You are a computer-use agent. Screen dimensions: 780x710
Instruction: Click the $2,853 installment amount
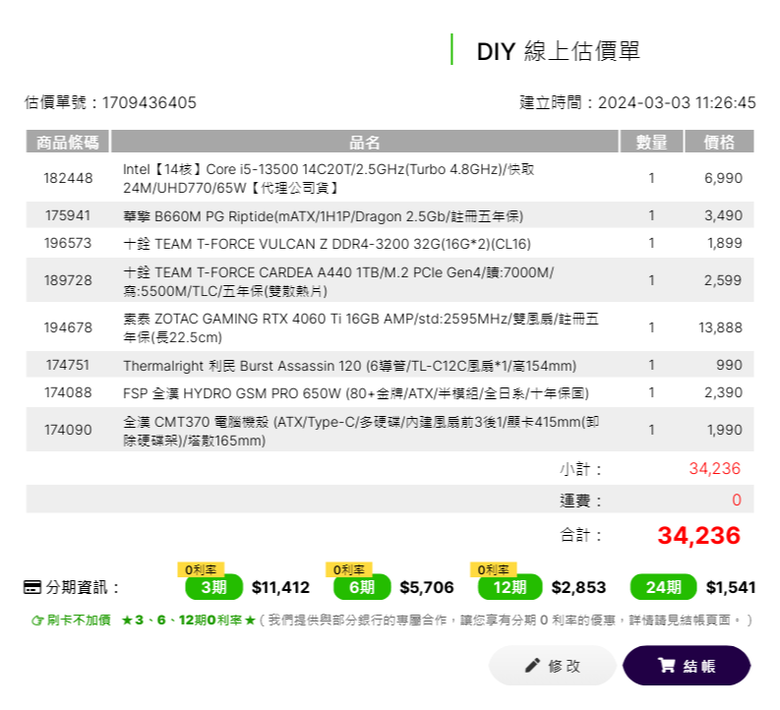579,587
